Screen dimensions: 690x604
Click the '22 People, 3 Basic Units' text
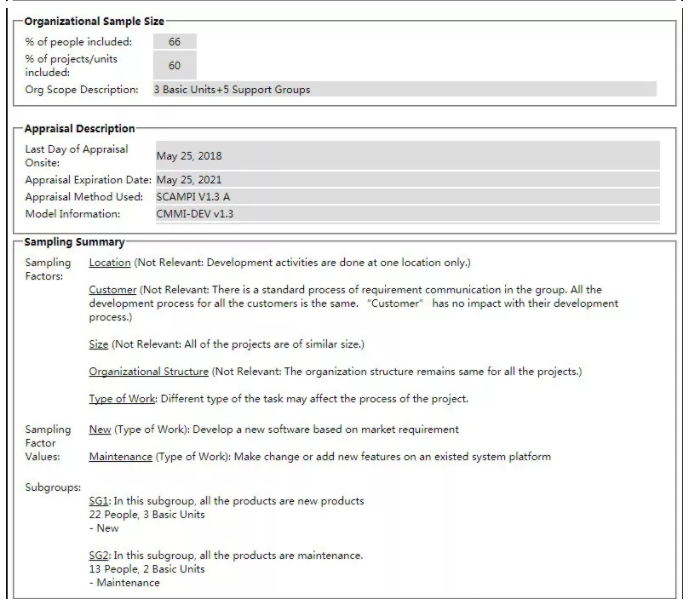(146, 514)
